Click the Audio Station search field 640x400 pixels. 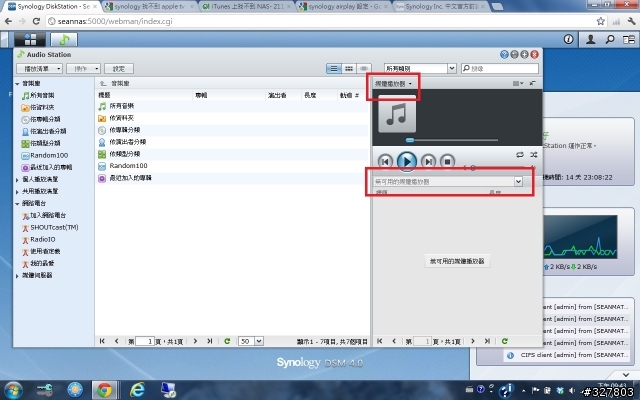click(x=500, y=69)
